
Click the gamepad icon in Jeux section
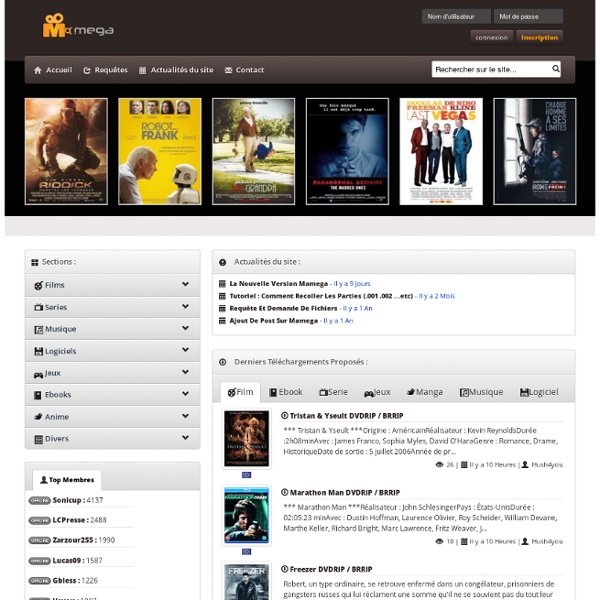click(x=38, y=375)
